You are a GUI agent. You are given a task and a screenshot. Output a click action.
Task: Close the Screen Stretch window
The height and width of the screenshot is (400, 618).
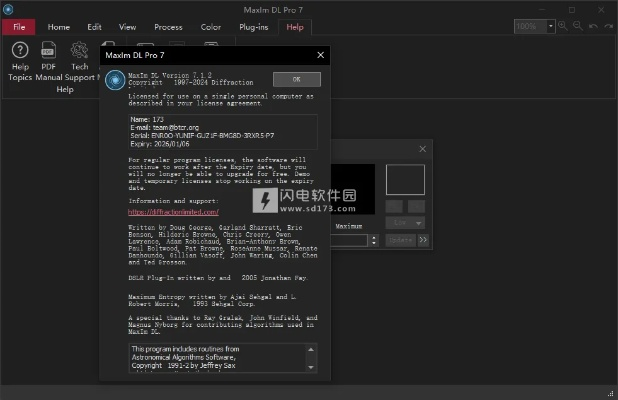pos(423,149)
